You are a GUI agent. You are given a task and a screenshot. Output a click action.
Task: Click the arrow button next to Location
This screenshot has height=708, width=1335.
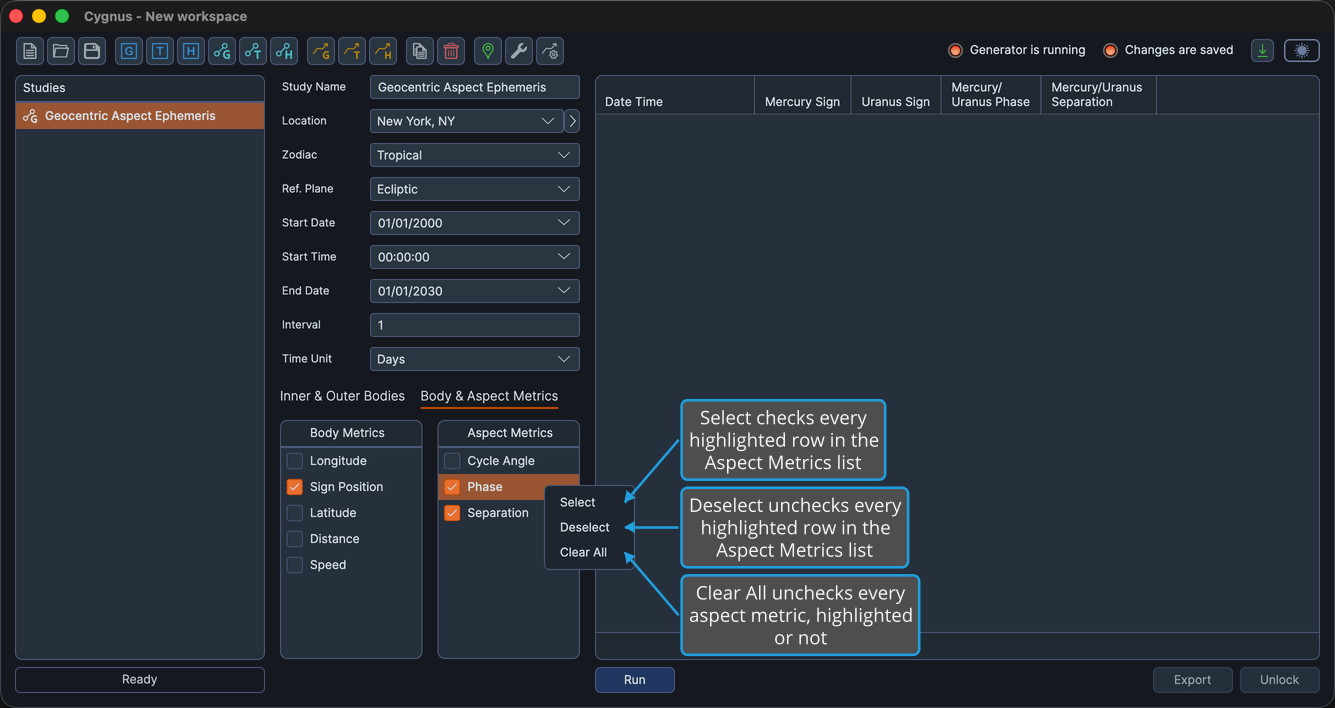(x=572, y=121)
